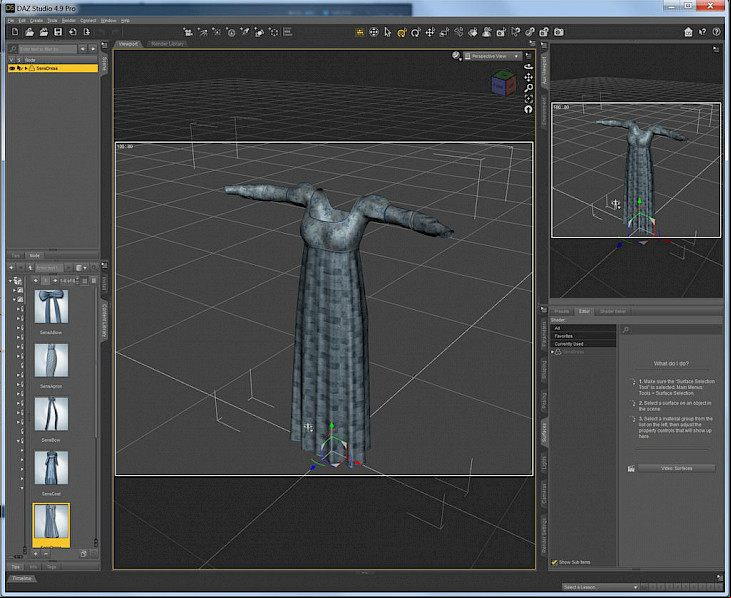The height and width of the screenshot is (598, 731).
Task: Click the What's This help pointer icon
Action: pyautogui.click(x=702, y=32)
